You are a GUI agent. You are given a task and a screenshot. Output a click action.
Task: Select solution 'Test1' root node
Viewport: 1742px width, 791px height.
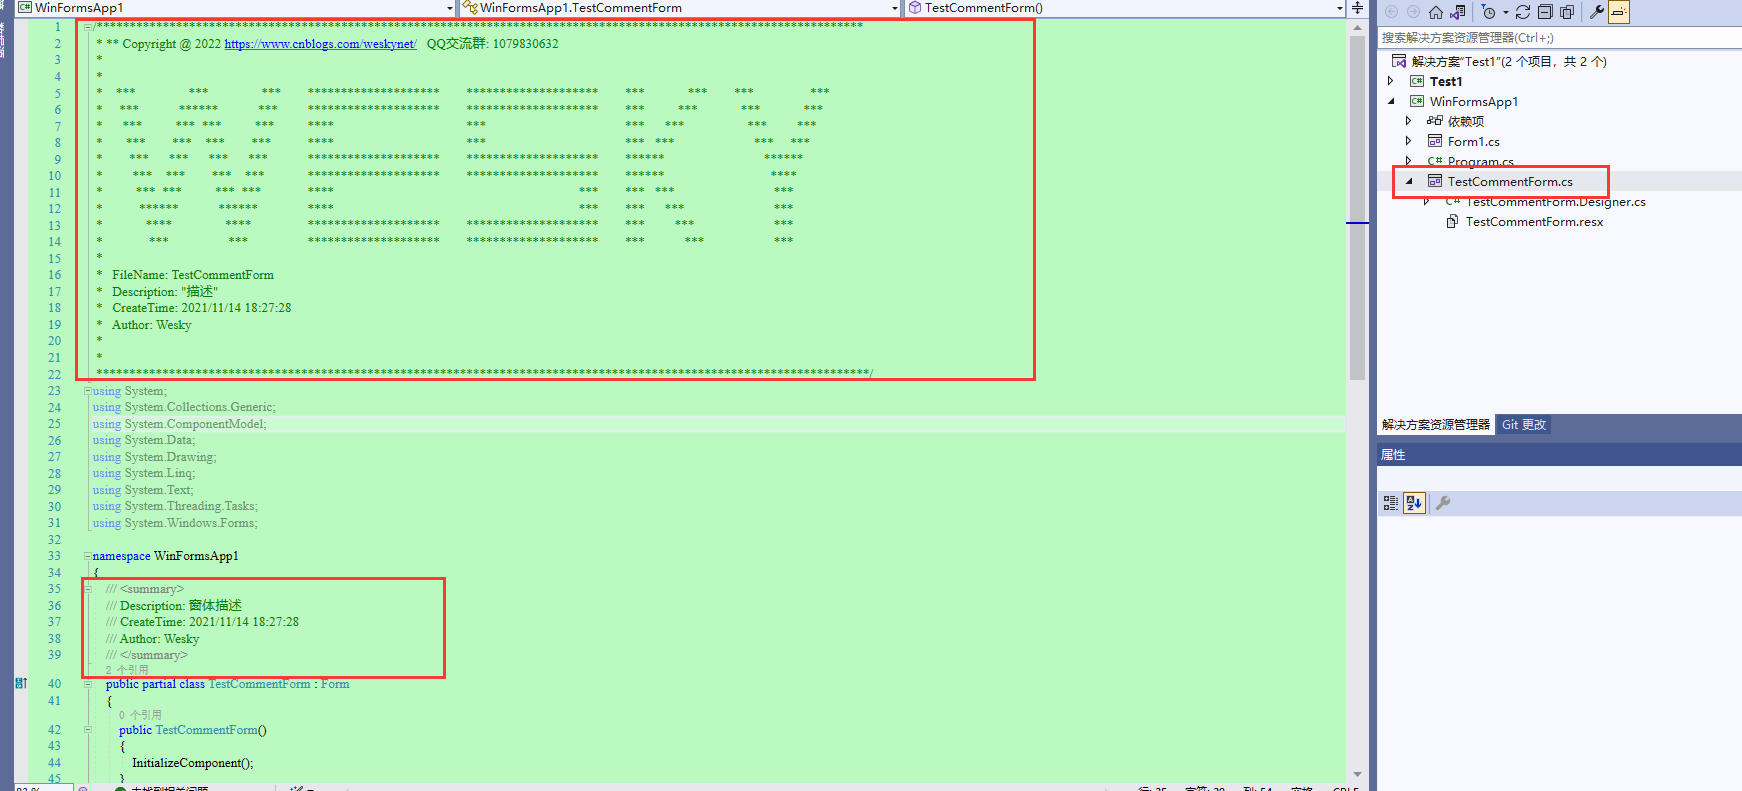click(1509, 61)
